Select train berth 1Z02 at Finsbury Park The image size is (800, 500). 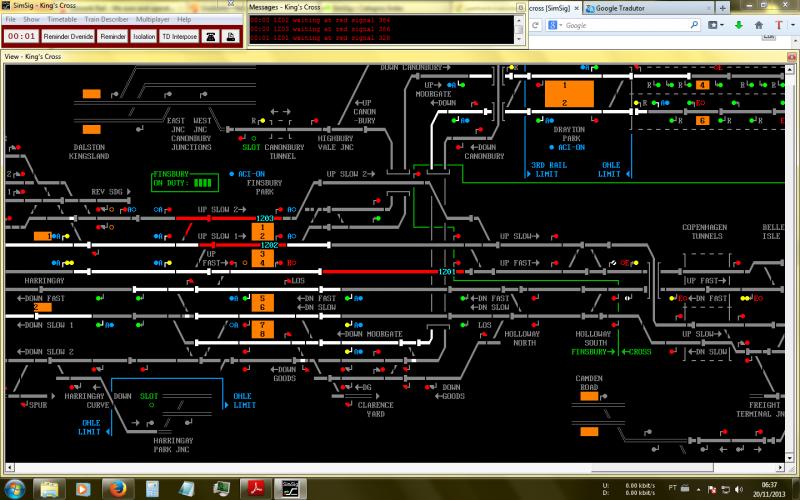coord(269,245)
